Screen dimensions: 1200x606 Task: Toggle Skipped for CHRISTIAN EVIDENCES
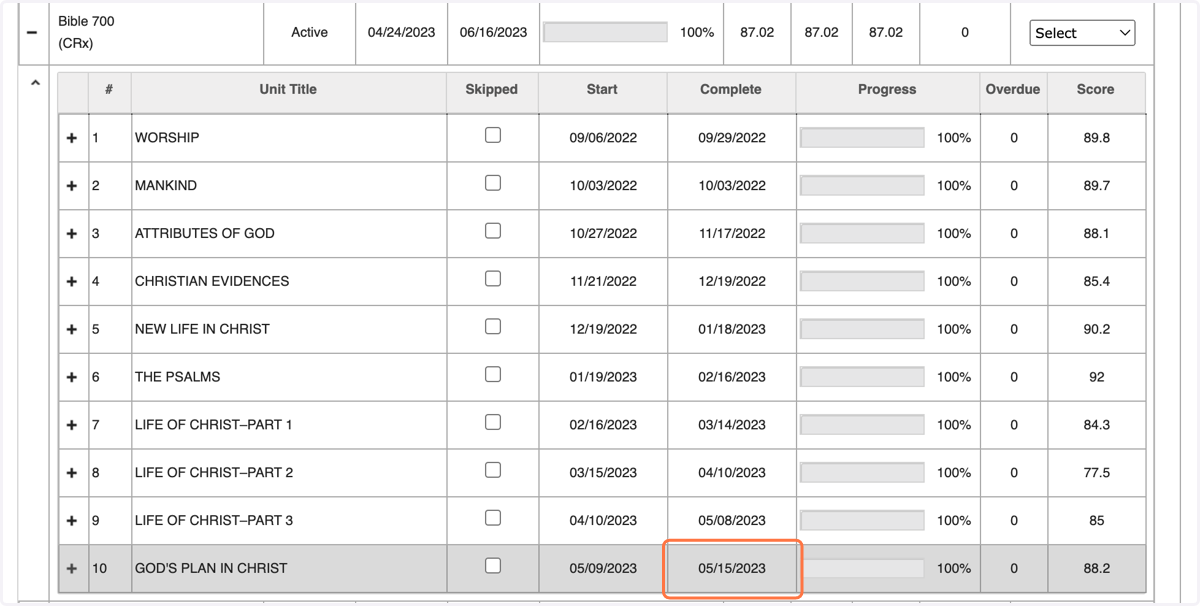coord(493,279)
